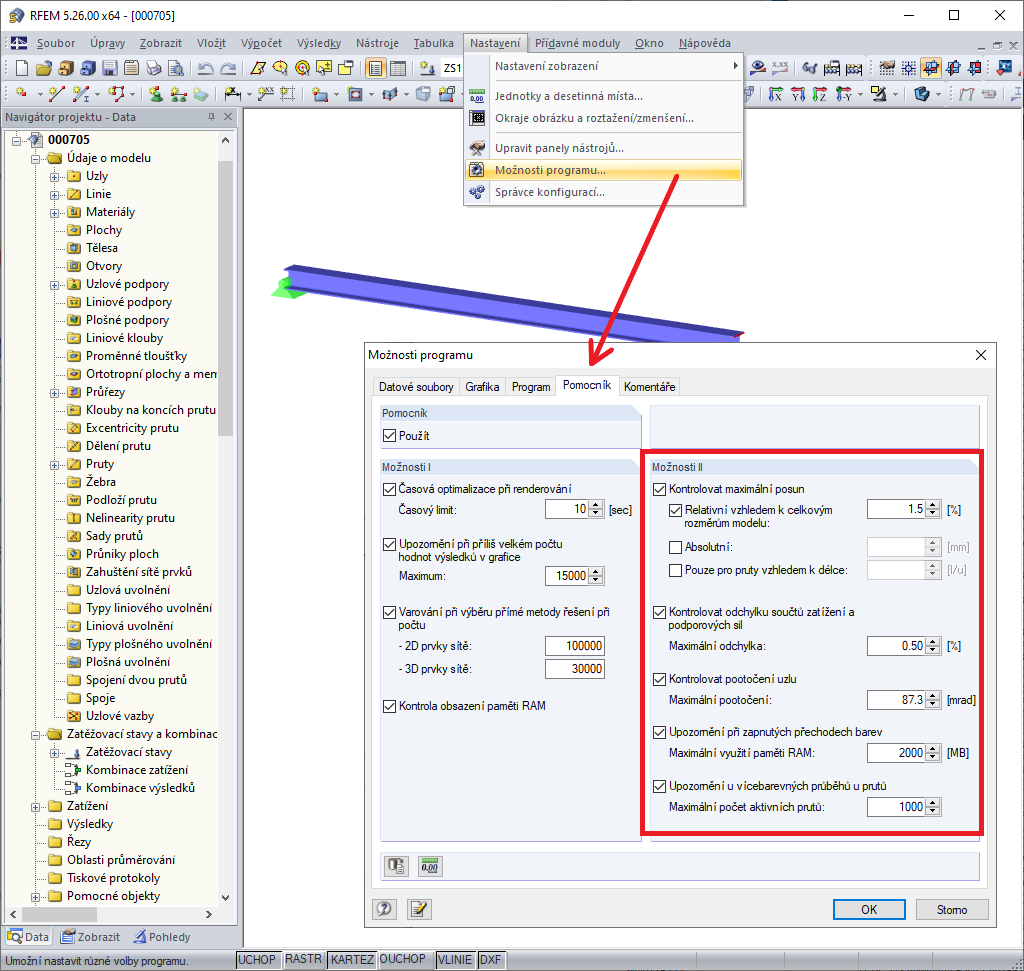Click the View in X direction icon
The width and height of the screenshot is (1024, 971).
point(775,94)
